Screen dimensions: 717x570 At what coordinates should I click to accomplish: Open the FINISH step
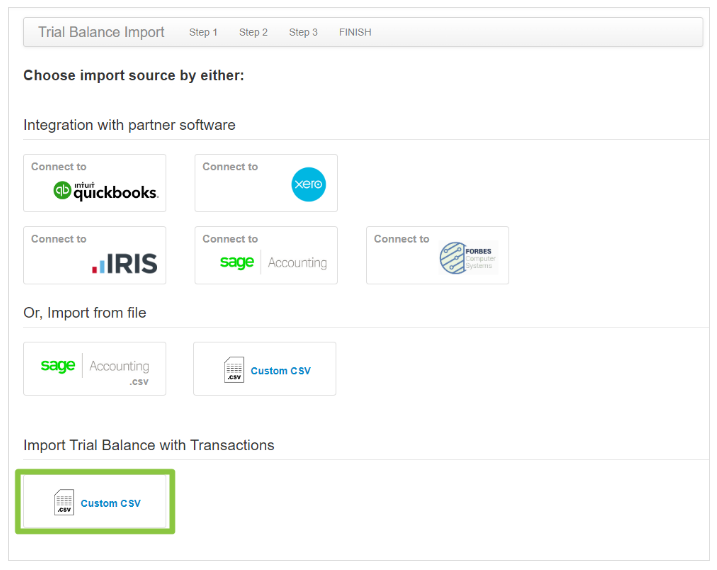355,32
